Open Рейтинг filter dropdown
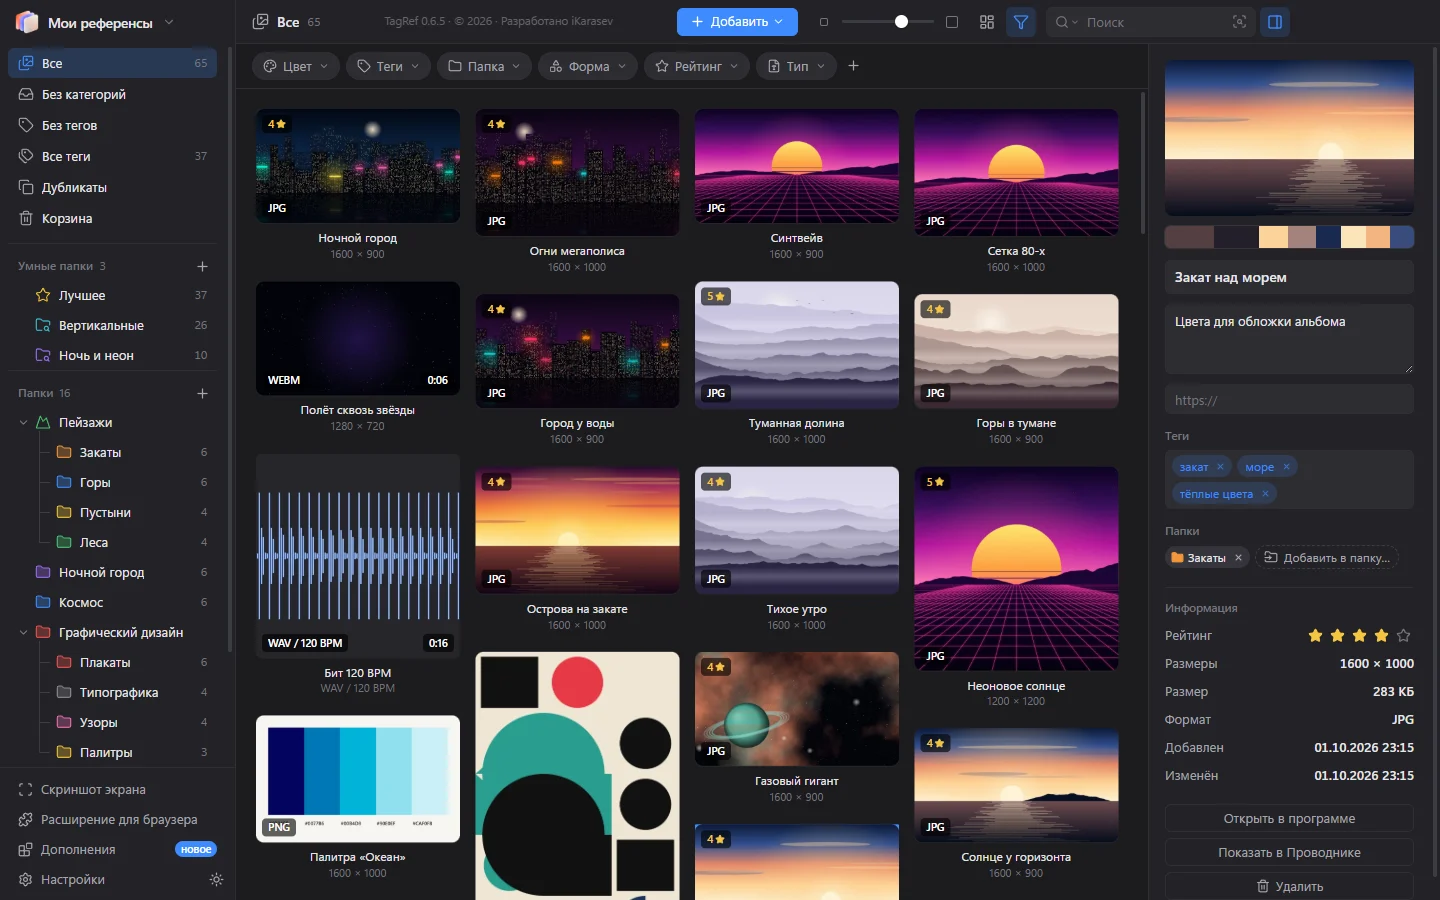 (x=697, y=66)
